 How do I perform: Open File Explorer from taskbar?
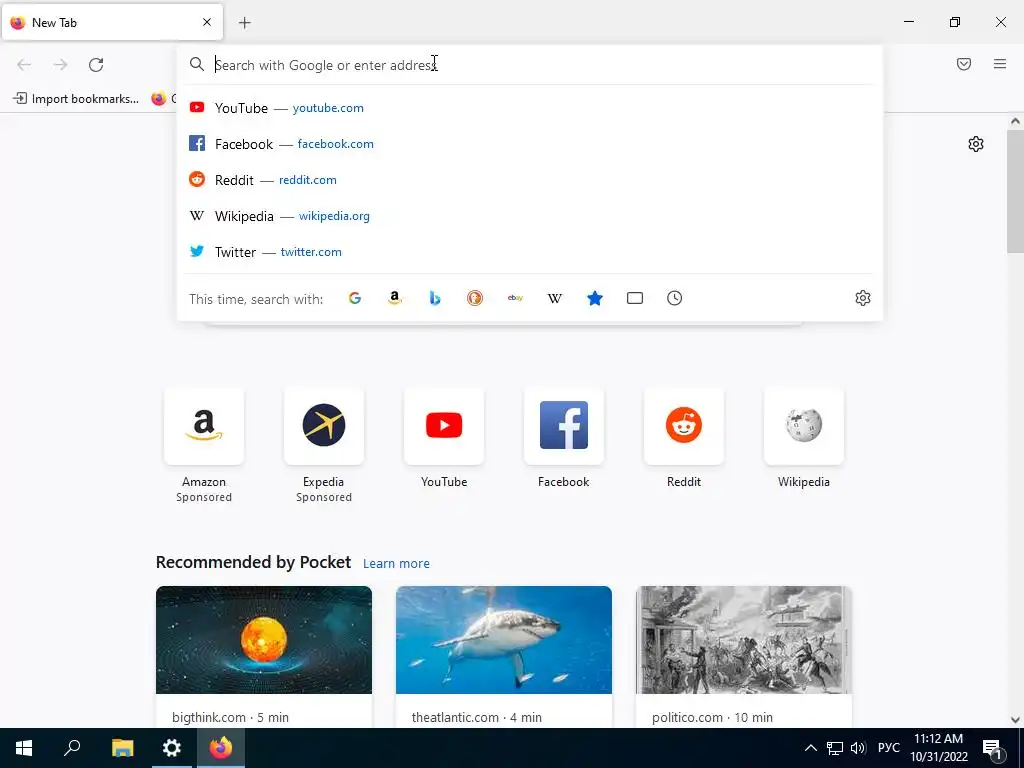[x=122, y=748]
